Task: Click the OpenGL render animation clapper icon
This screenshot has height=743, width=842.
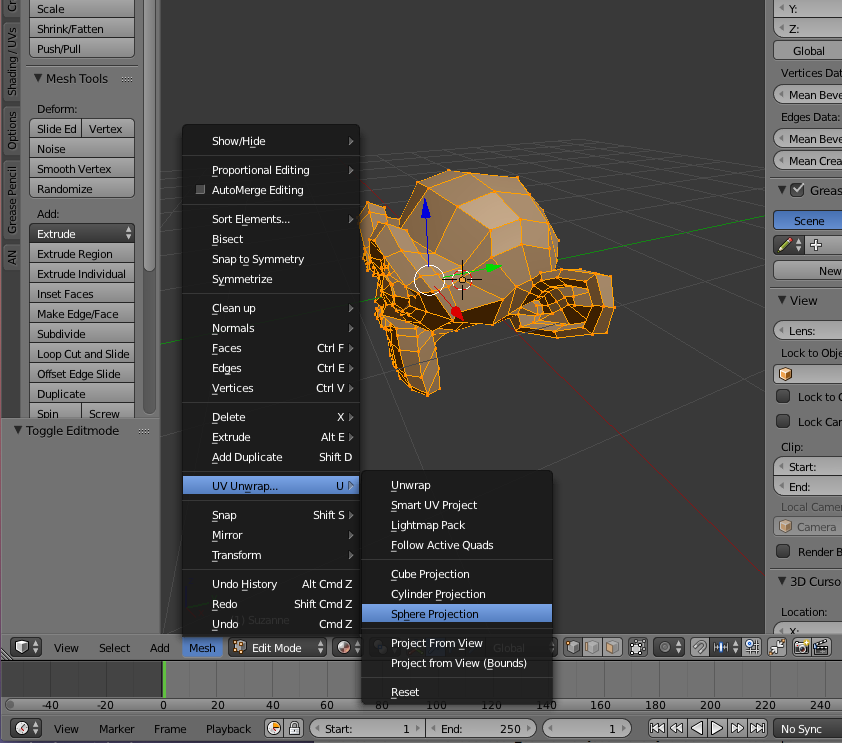Action: [x=821, y=647]
